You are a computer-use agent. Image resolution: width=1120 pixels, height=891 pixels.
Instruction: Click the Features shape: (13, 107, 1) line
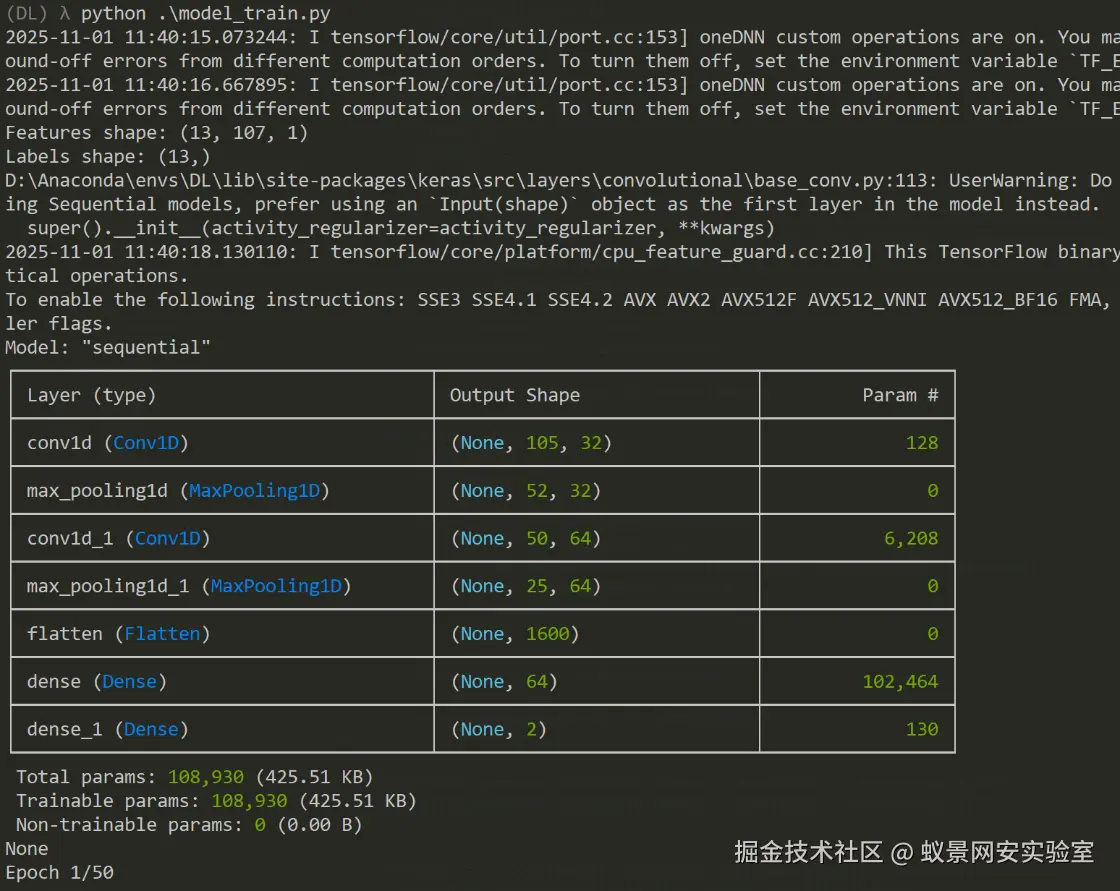[156, 133]
